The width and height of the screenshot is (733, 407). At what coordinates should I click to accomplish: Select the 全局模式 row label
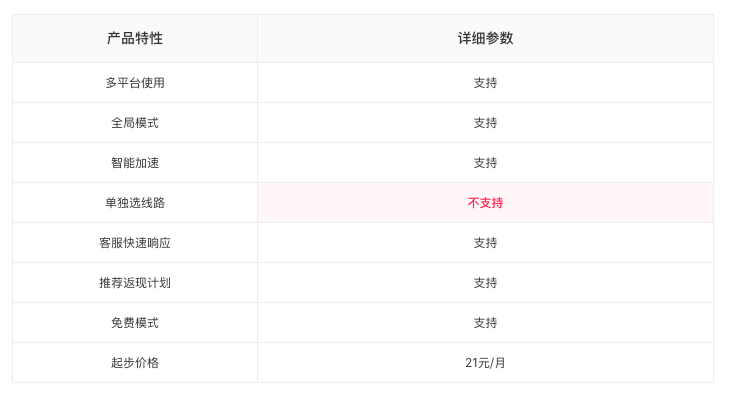pos(135,123)
